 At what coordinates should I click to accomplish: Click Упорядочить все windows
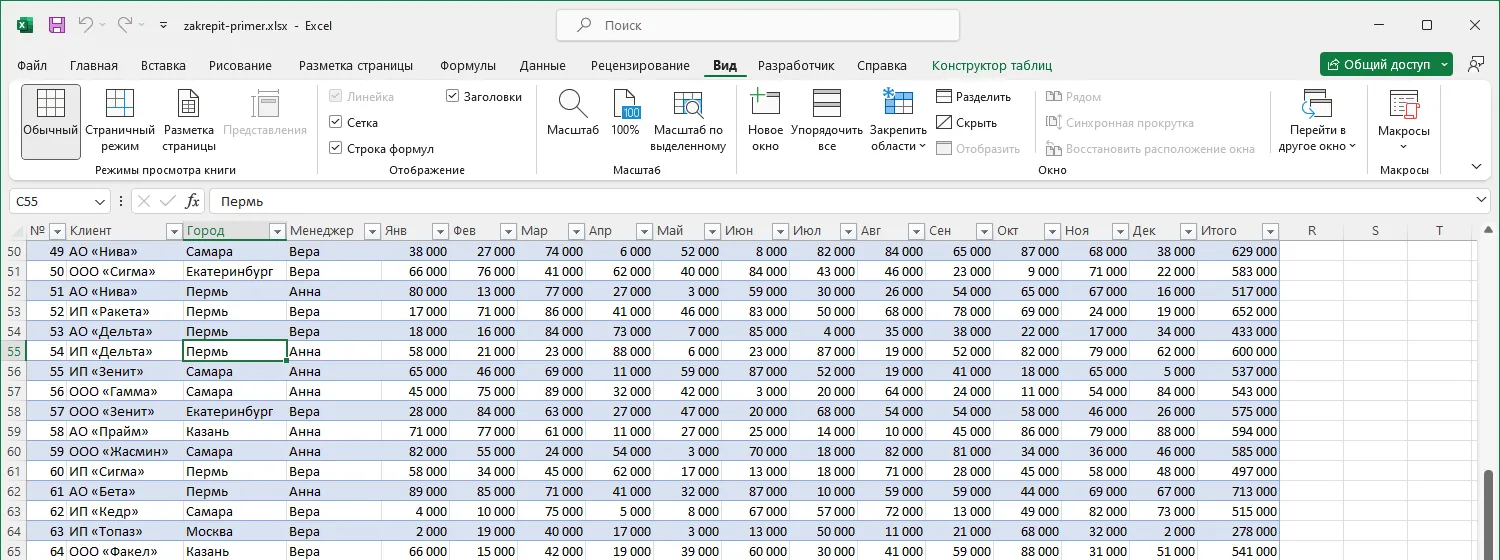826,122
